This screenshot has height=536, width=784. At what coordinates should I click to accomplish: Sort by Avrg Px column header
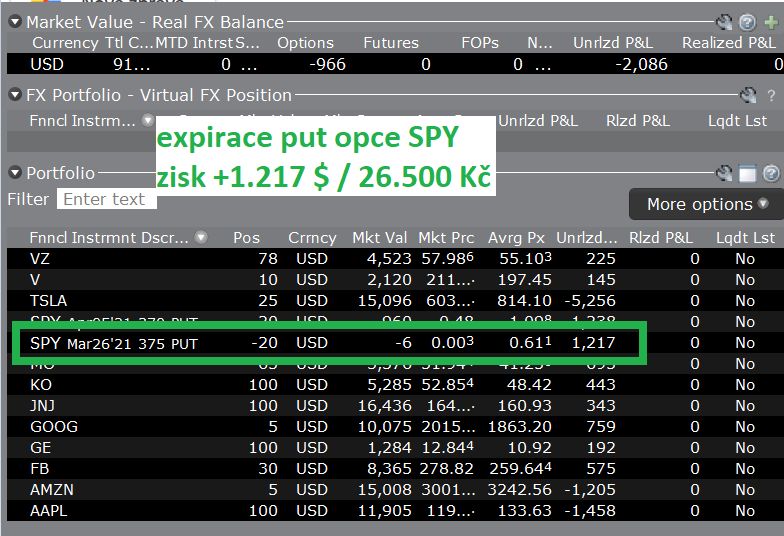tap(516, 238)
